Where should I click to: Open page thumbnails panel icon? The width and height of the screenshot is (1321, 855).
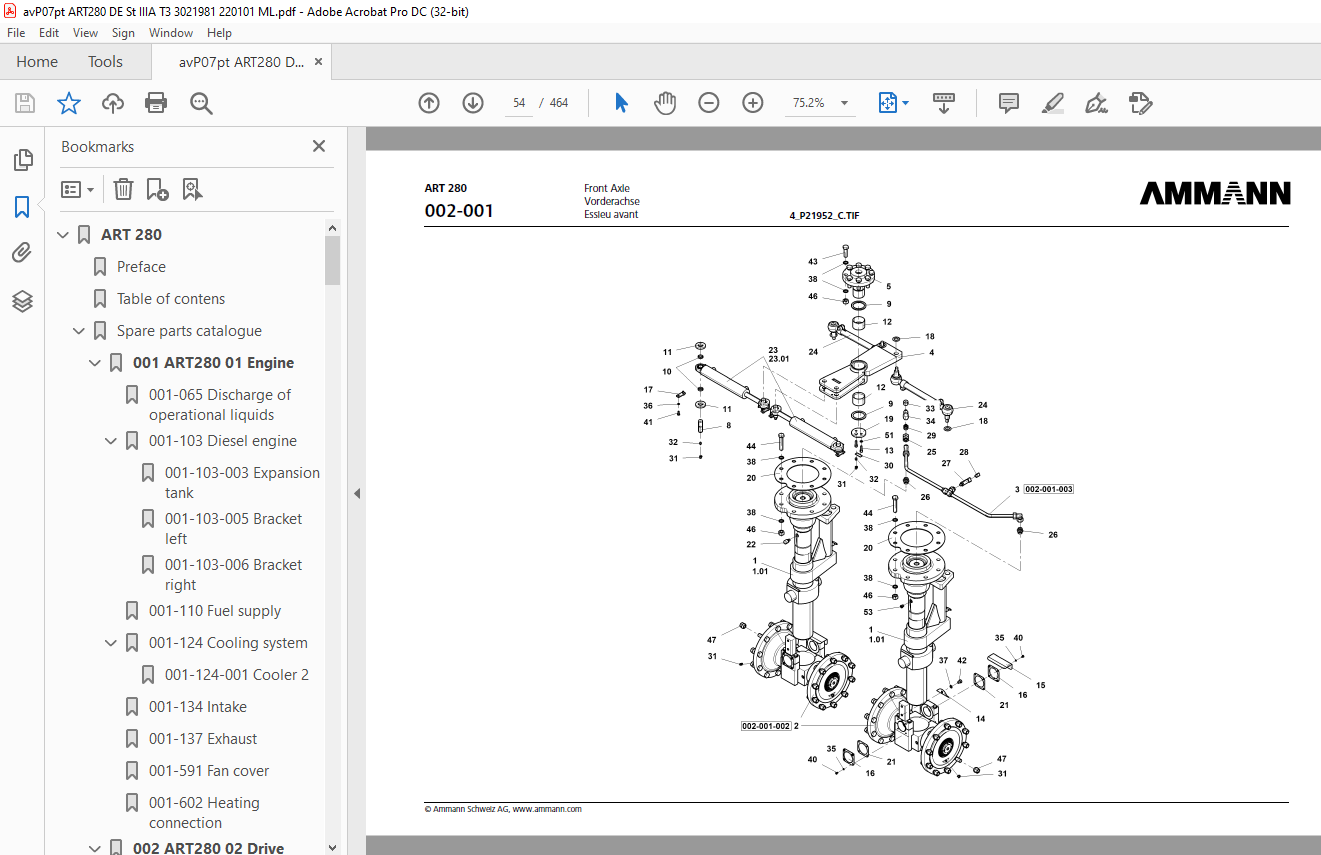22,160
